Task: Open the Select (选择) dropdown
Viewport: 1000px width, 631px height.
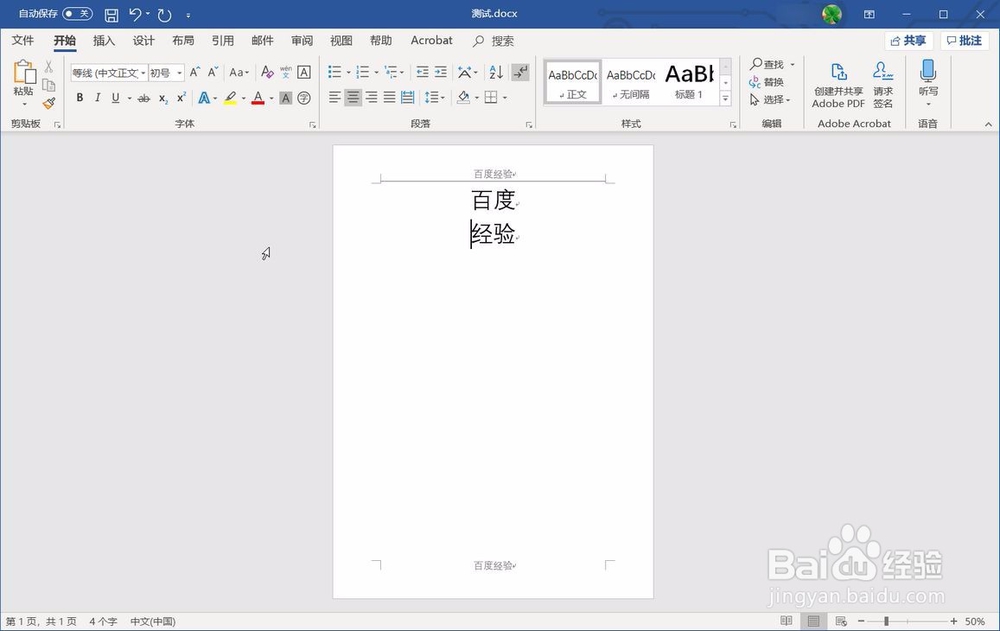Action: (x=770, y=100)
